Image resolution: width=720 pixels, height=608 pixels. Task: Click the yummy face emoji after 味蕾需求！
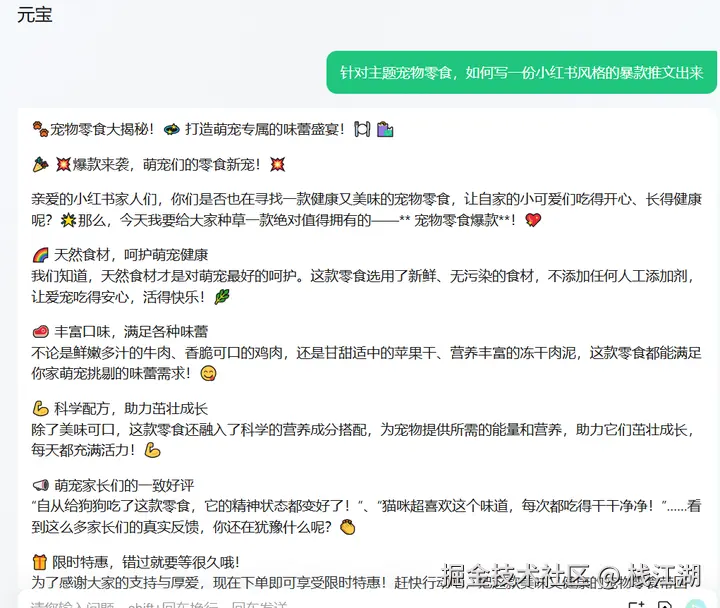[x=208, y=373]
